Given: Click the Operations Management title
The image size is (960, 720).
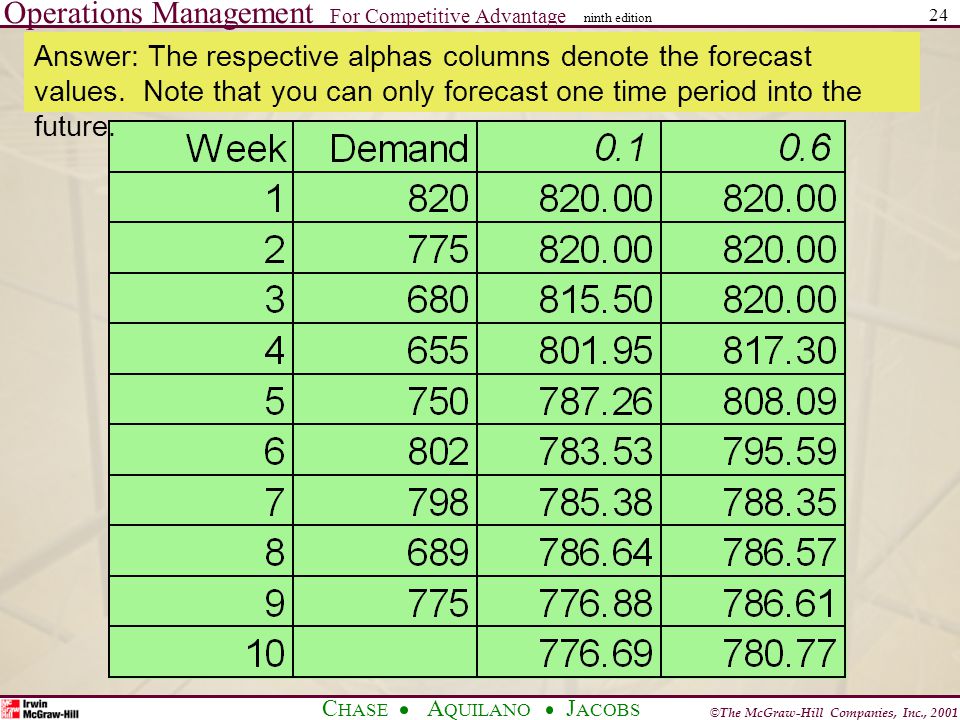Looking at the screenshot, I should click(x=159, y=12).
